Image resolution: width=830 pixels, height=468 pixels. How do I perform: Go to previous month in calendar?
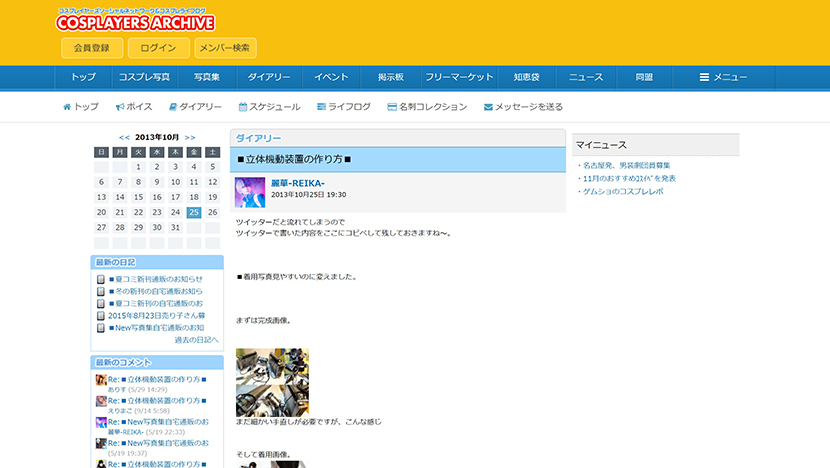124,137
